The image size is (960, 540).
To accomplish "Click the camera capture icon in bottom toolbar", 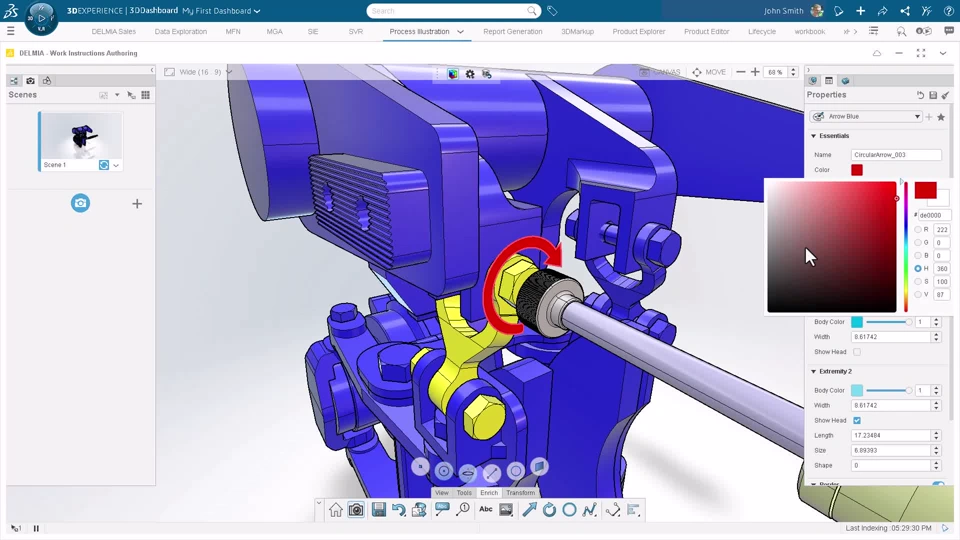I will point(356,510).
